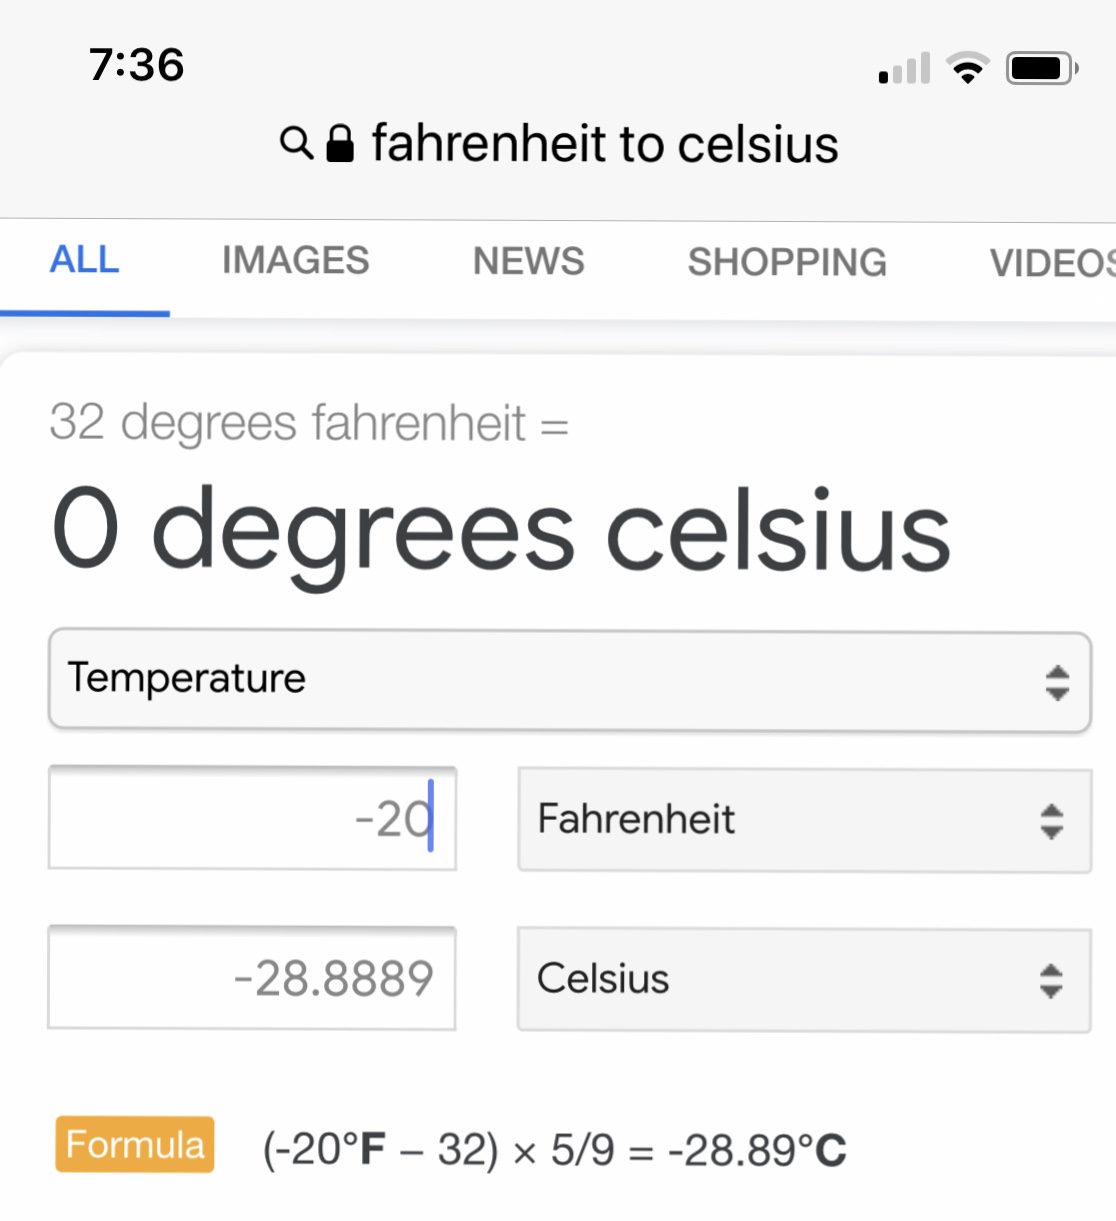The image size is (1116, 1221).
Task: Open the News tab
Action: [x=528, y=261]
